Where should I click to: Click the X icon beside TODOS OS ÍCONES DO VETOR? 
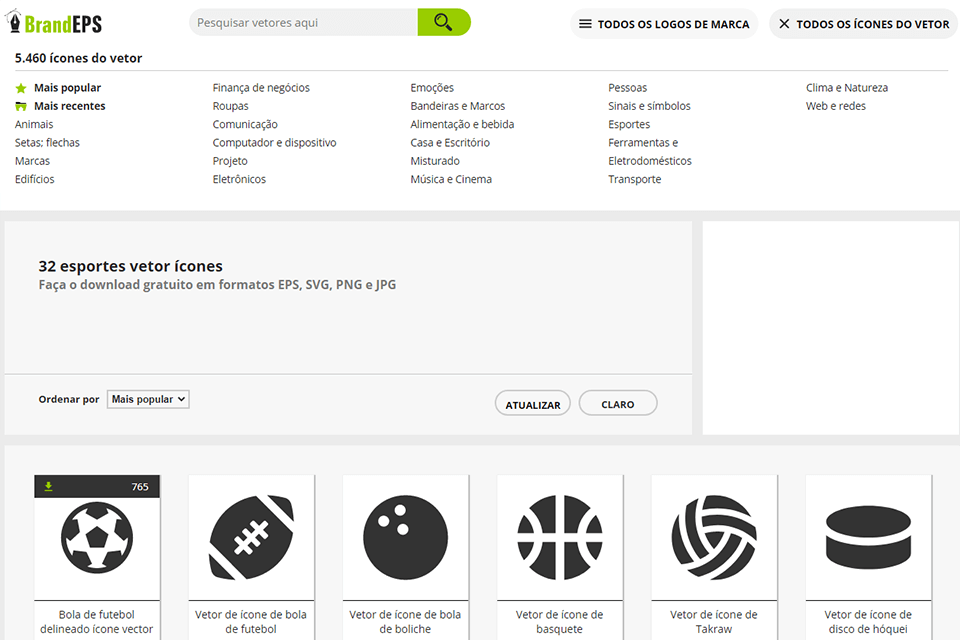(x=780, y=23)
